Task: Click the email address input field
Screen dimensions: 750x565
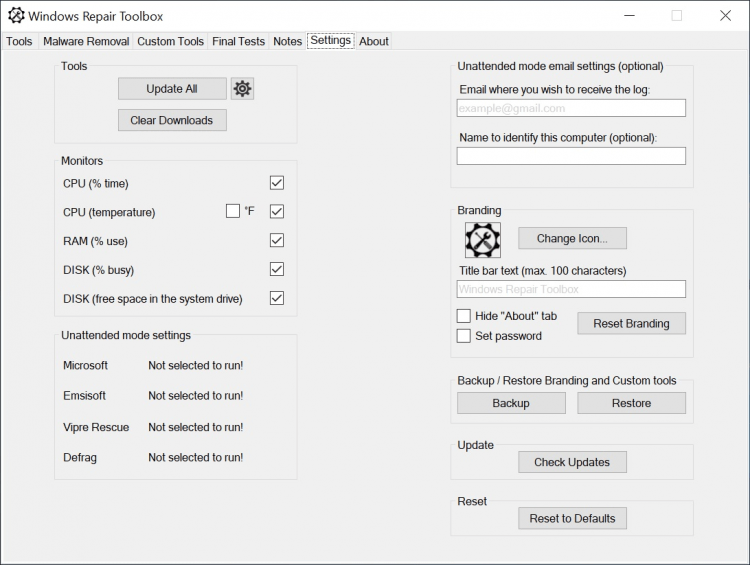Action: pyautogui.click(x=571, y=108)
